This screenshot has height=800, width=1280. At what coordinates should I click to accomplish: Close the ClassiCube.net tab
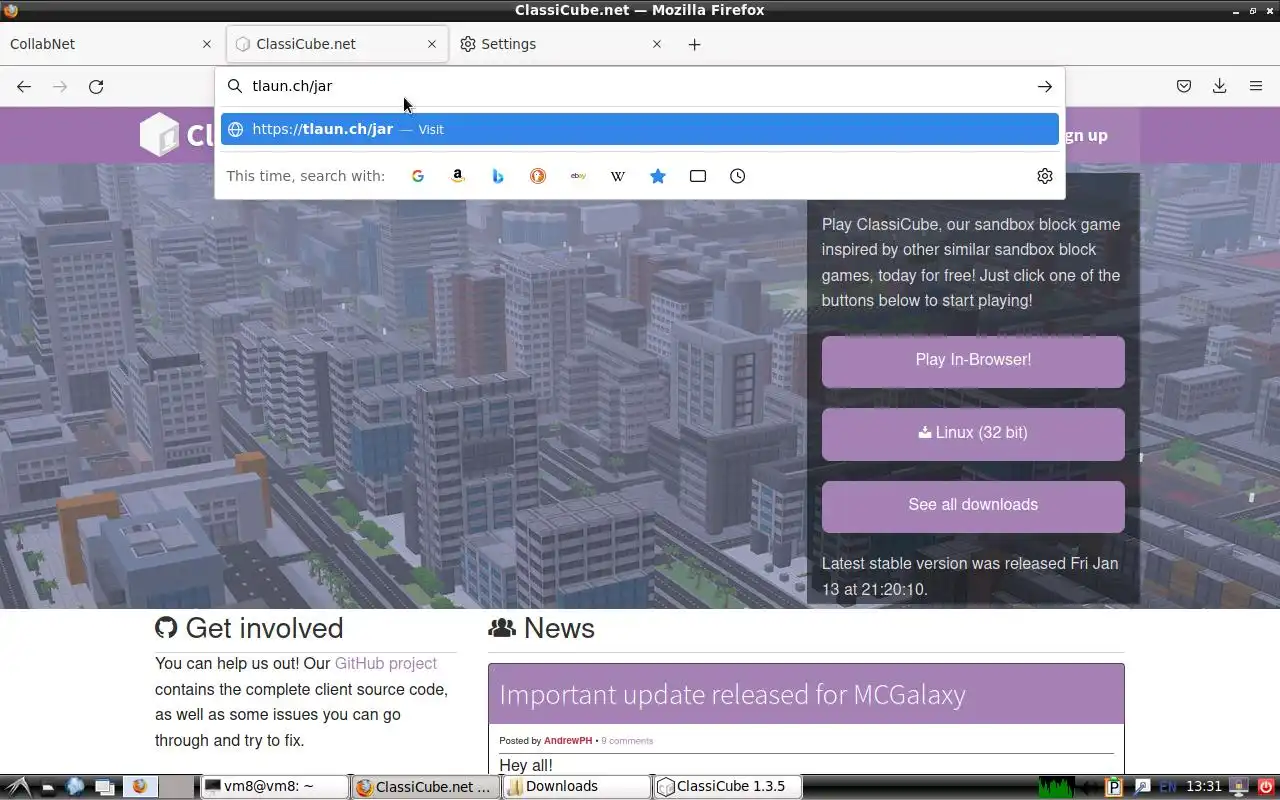432,44
